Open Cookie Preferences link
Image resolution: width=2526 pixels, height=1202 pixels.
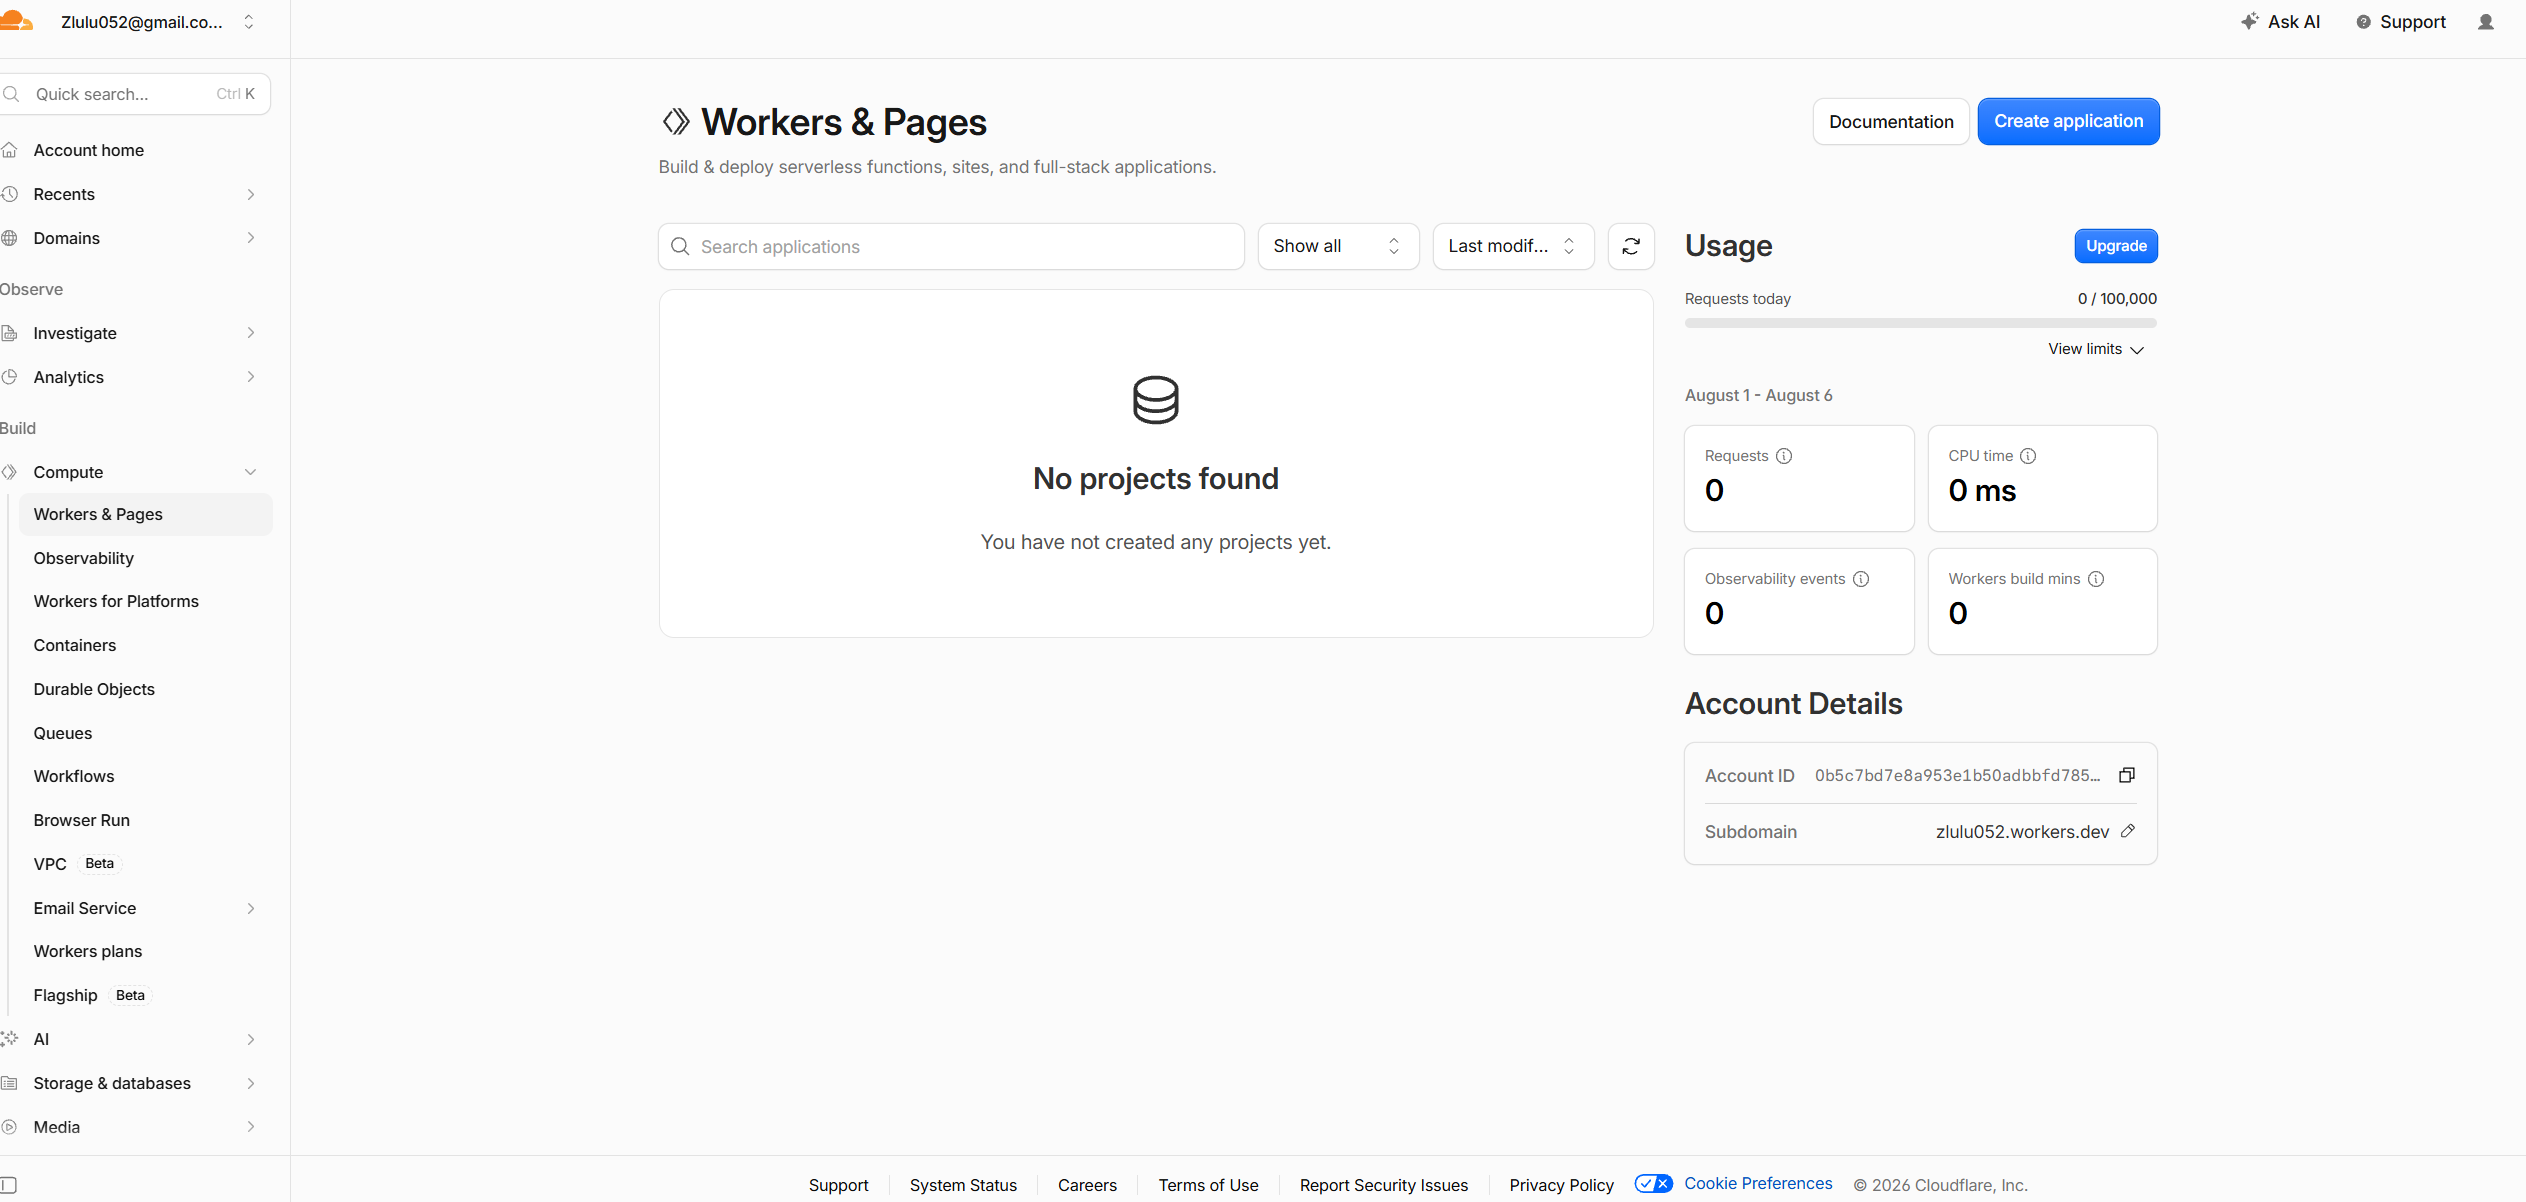click(x=1758, y=1184)
